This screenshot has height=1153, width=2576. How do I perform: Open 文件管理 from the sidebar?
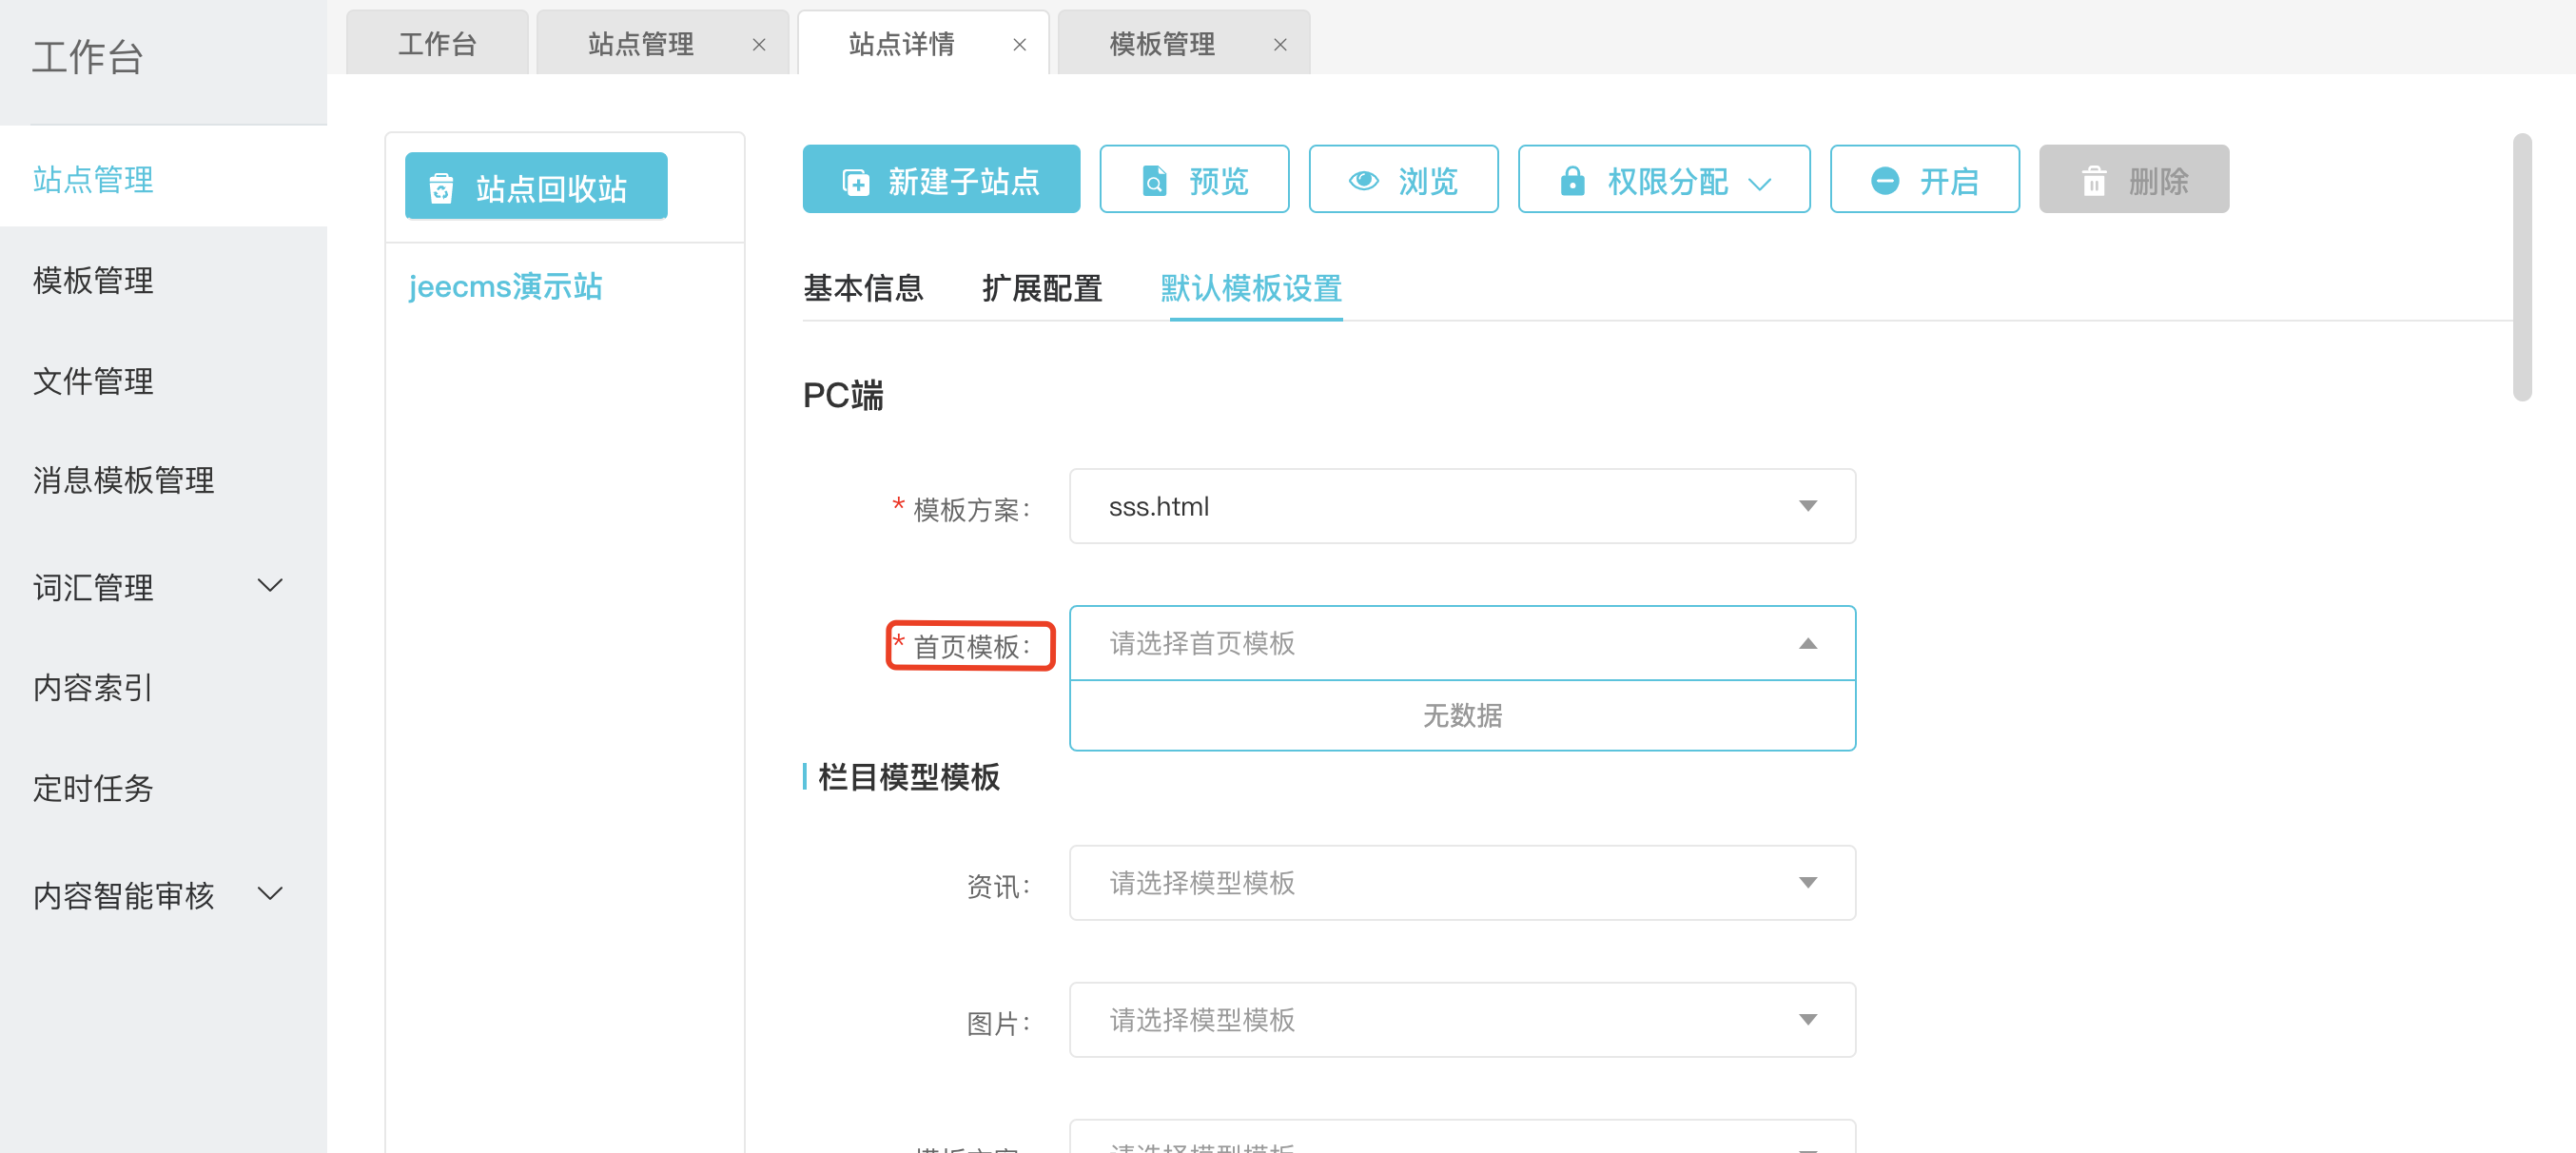click(x=93, y=381)
